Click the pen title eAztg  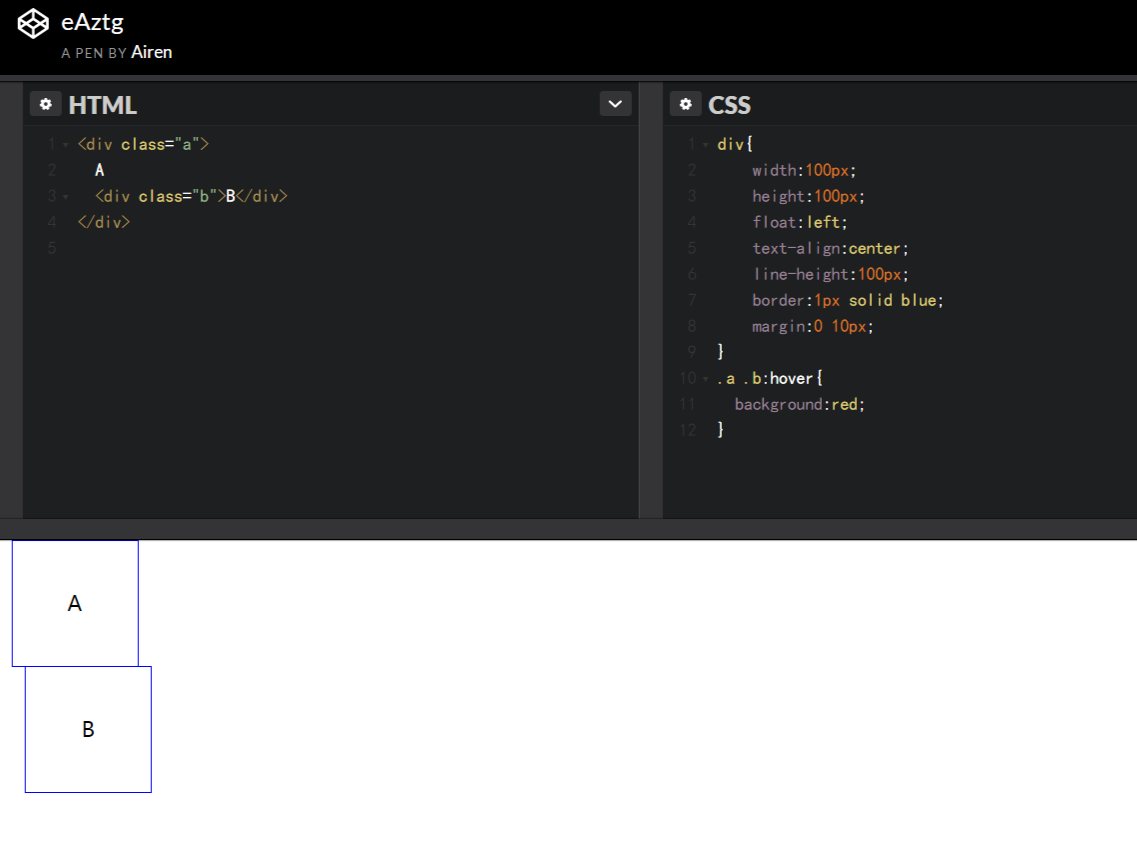click(x=92, y=21)
